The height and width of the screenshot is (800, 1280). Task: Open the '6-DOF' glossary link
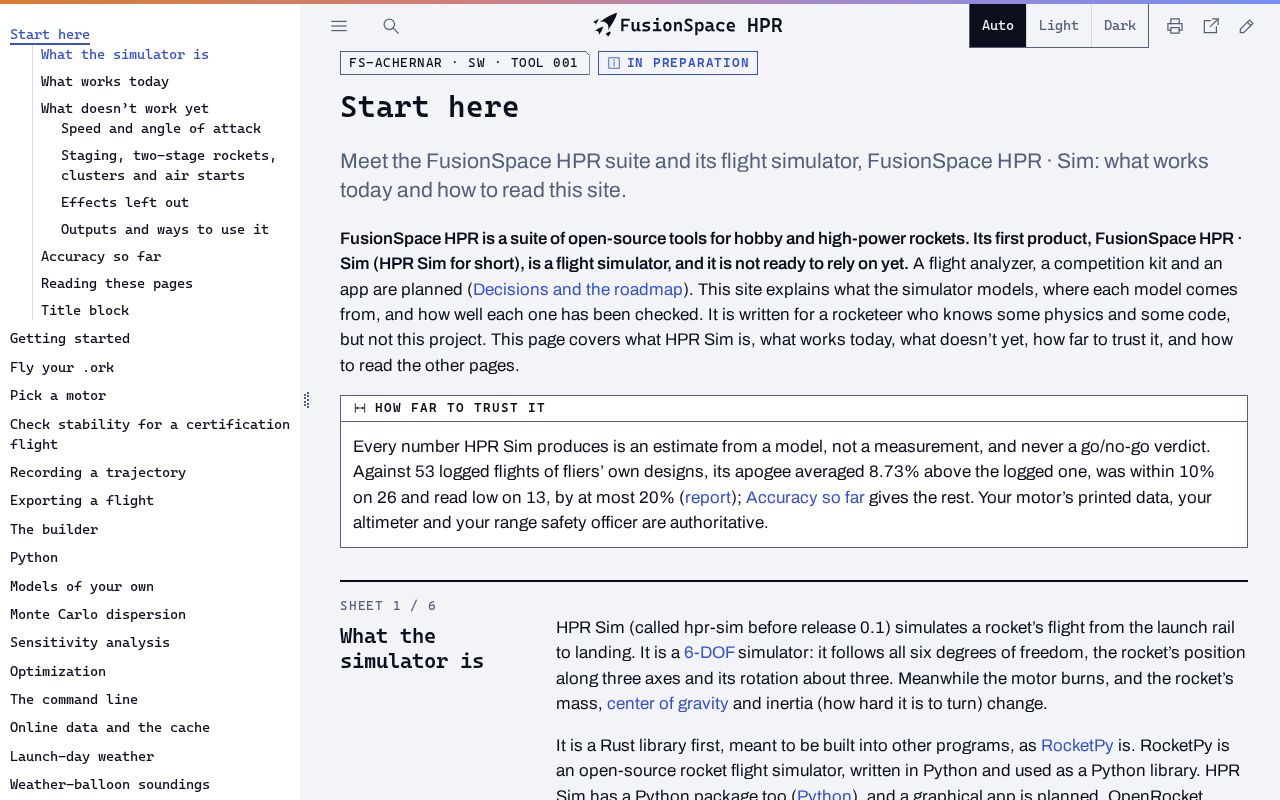(x=709, y=652)
